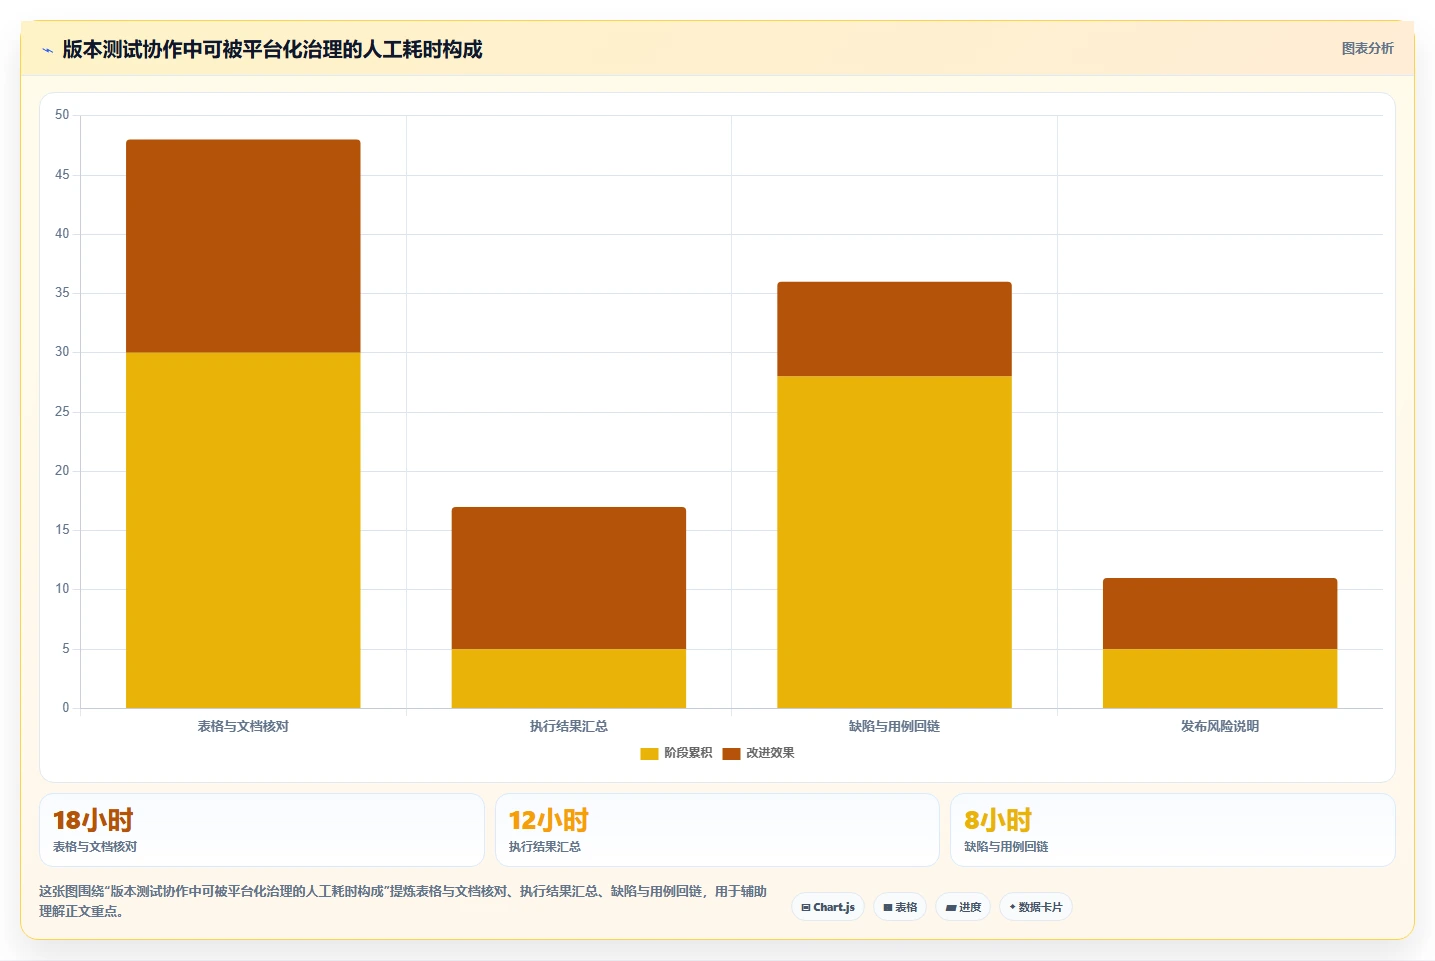This screenshot has width=1435, height=961.
Task: Click the yellow segment of 发布风险说明 bar
Action: pos(1220,679)
